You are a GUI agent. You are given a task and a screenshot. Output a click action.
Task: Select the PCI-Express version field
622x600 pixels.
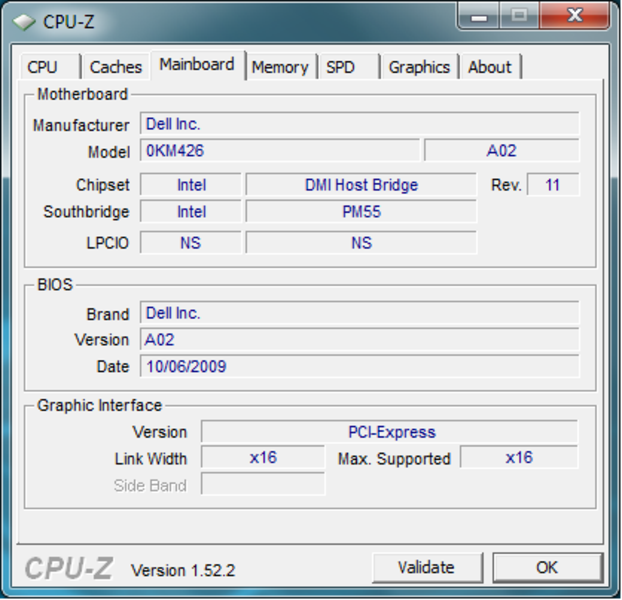coord(389,431)
